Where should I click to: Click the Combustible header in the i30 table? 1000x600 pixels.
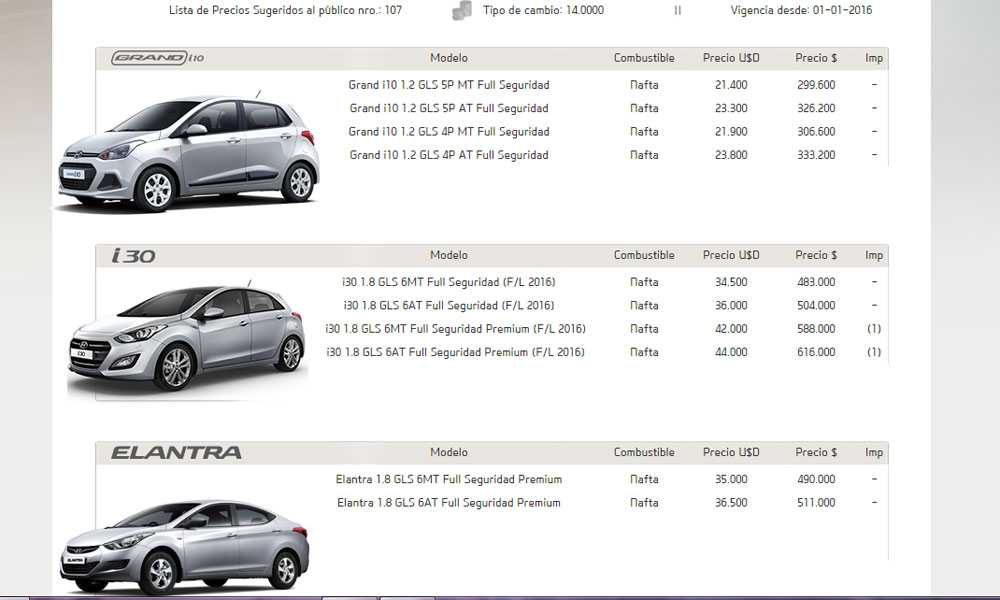[x=644, y=255]
